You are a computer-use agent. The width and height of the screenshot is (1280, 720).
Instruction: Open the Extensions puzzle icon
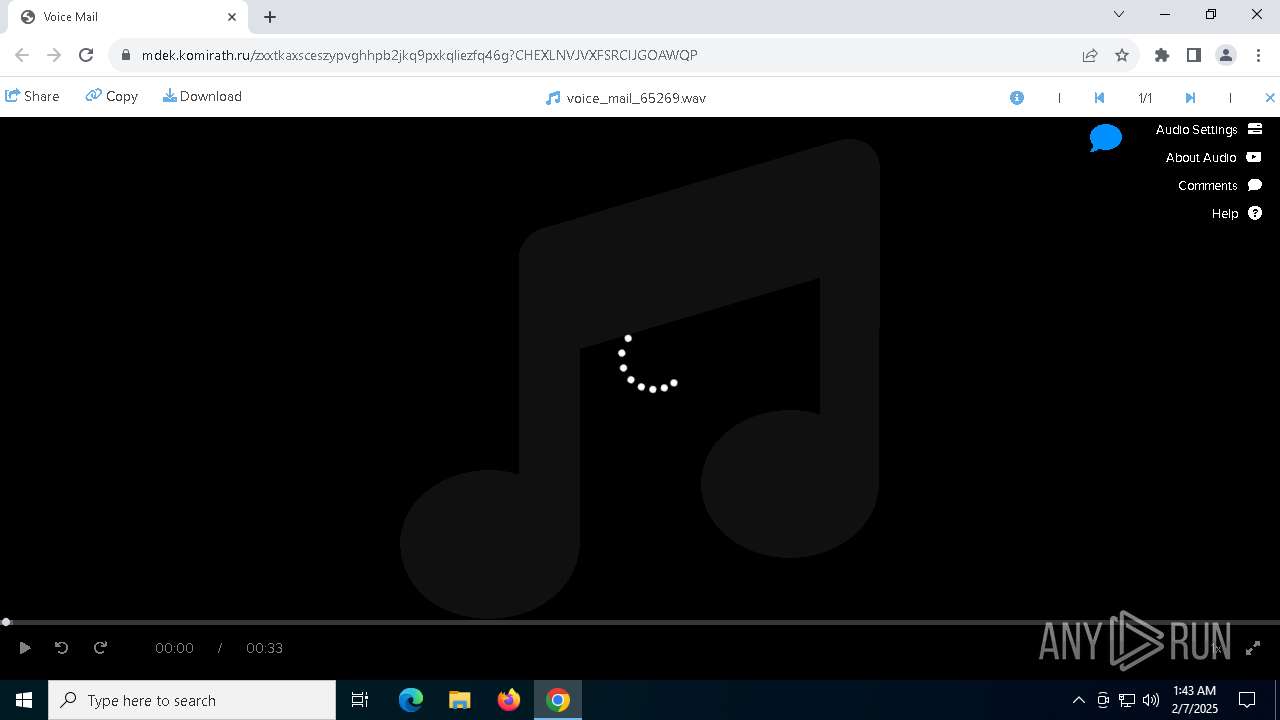[x=1162, y=55]
